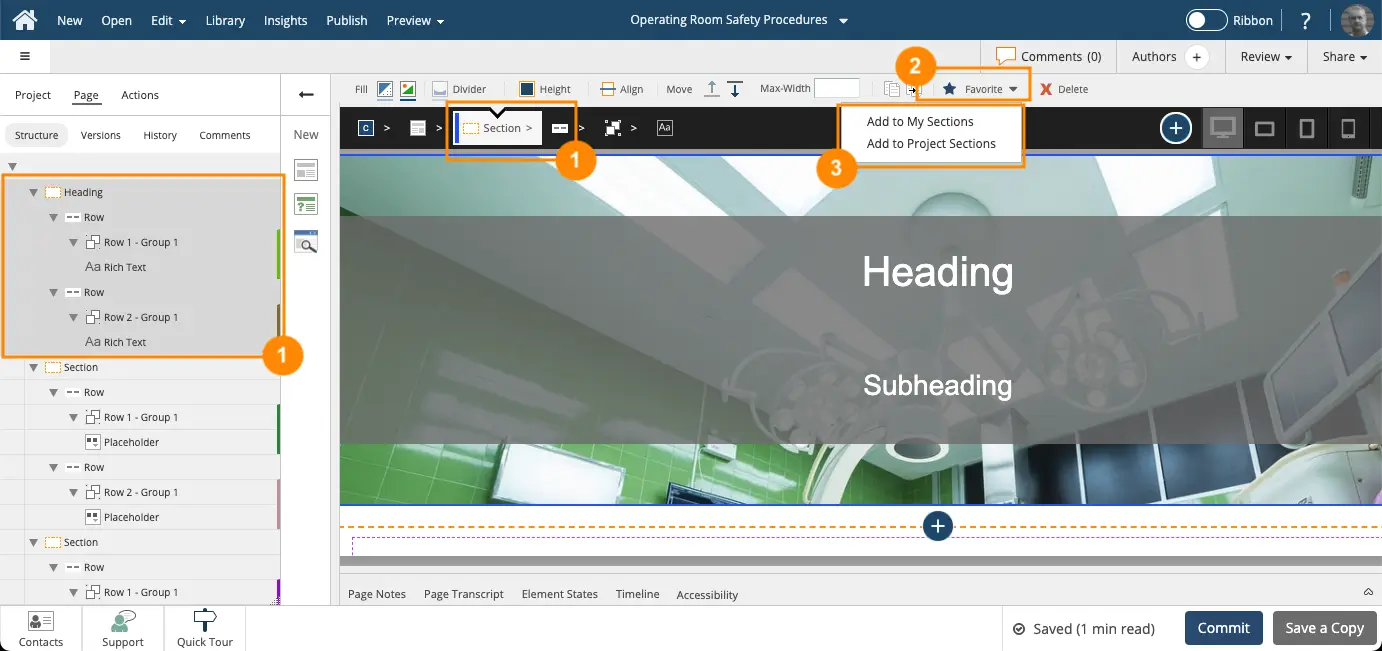Open Comments (0)

point(1049,57)
